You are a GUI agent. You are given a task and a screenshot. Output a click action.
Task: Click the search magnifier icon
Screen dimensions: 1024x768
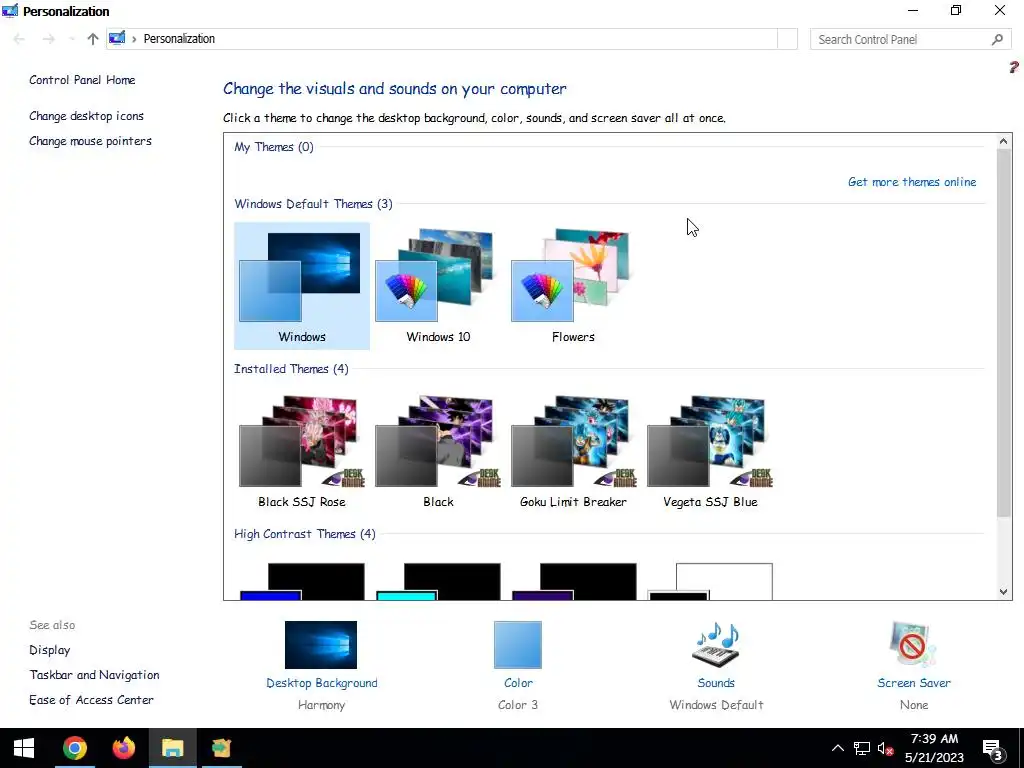(x=997, y=39)
